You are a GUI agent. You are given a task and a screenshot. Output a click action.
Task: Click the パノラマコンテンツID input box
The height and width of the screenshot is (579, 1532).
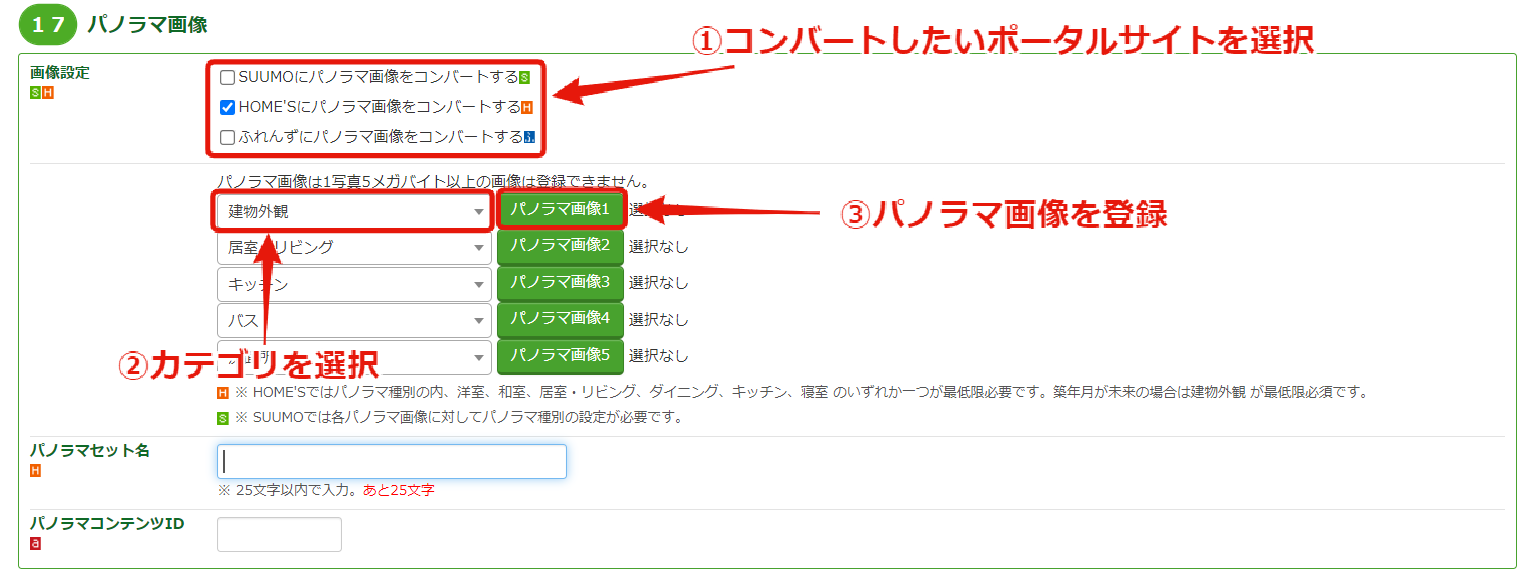pyautogui.click(x=279, y=534)
